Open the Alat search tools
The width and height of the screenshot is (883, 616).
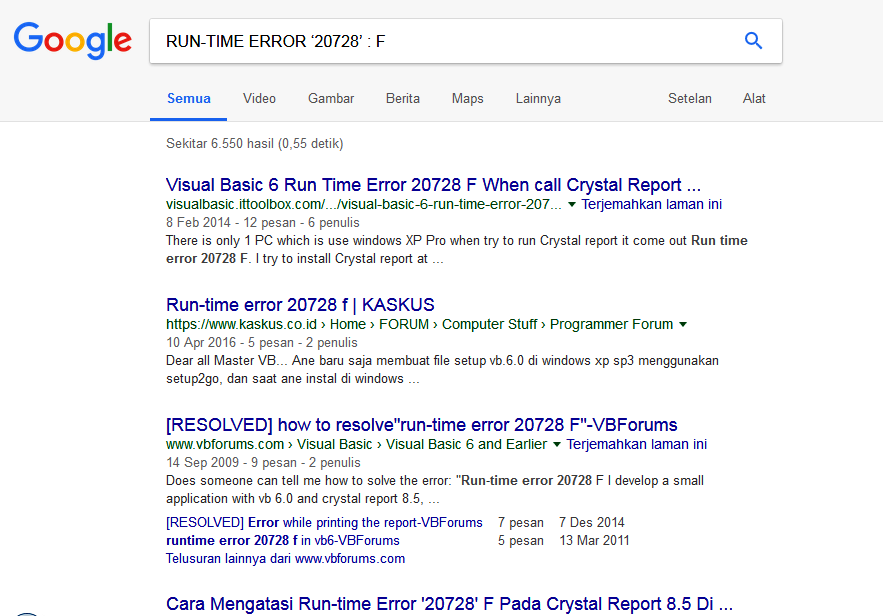[x=753, y=99]
